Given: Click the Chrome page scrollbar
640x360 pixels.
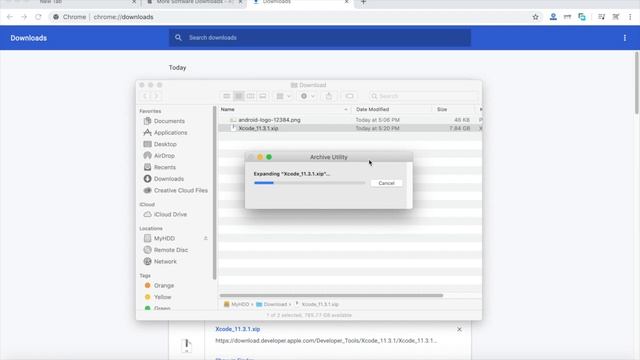Looking at the screenshot, I should (637, 84).
